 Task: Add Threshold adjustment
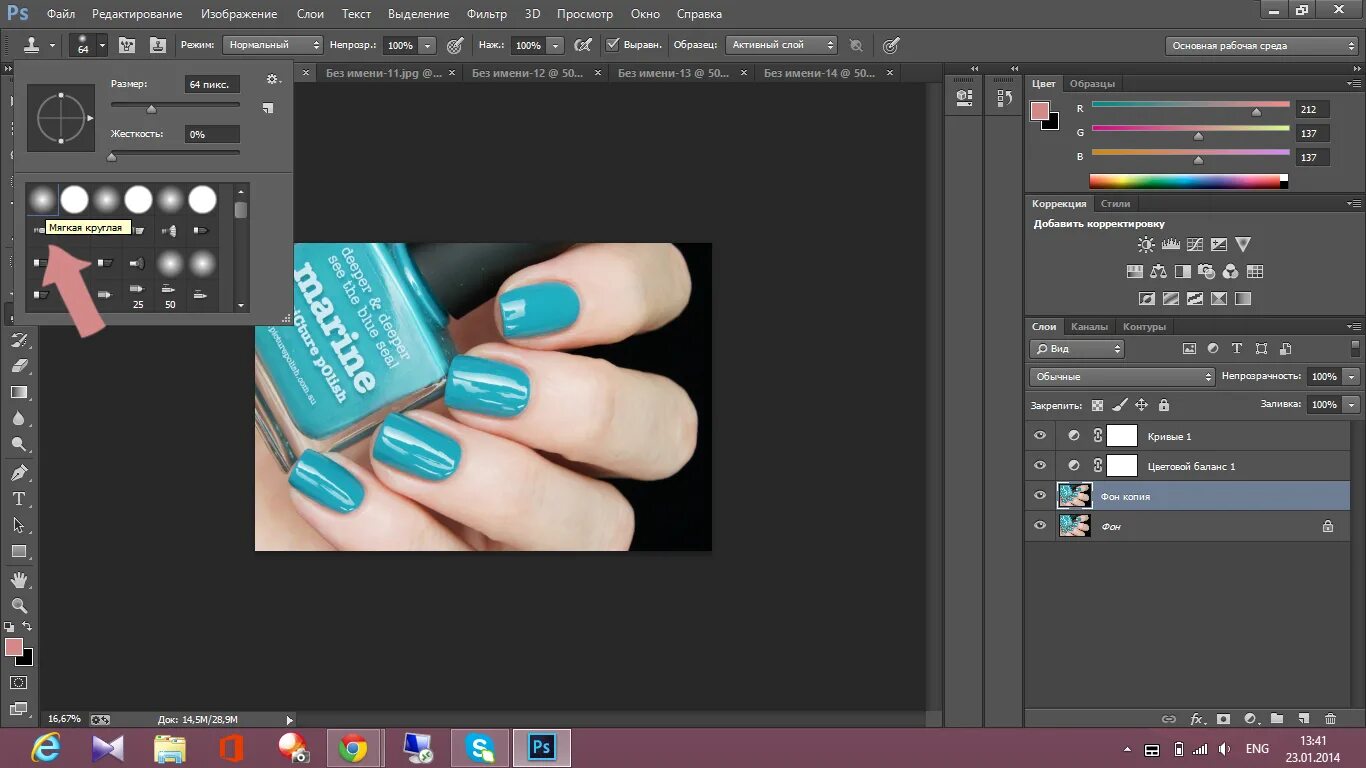tap(1194, 298)
